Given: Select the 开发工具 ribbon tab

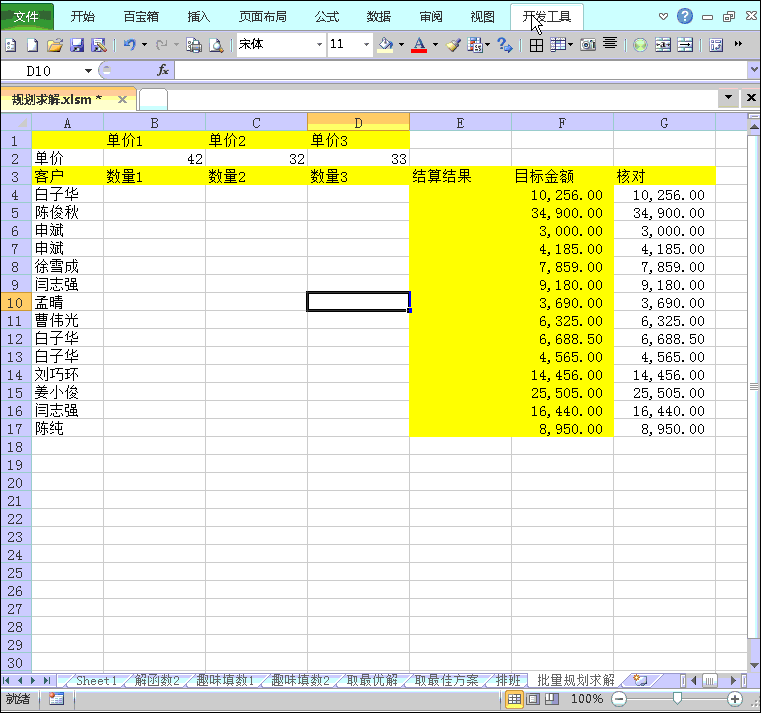Looking at the screenshot, I should click(x=546, y=17).
